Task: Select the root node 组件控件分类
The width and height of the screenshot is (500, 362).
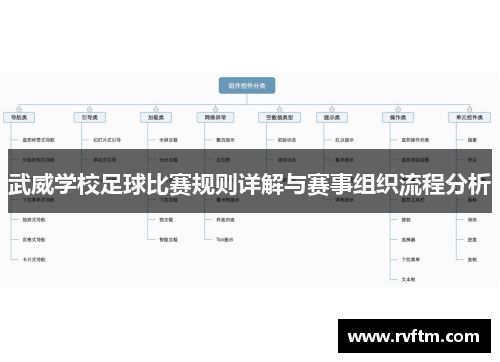Action: [x=247, y=86]
